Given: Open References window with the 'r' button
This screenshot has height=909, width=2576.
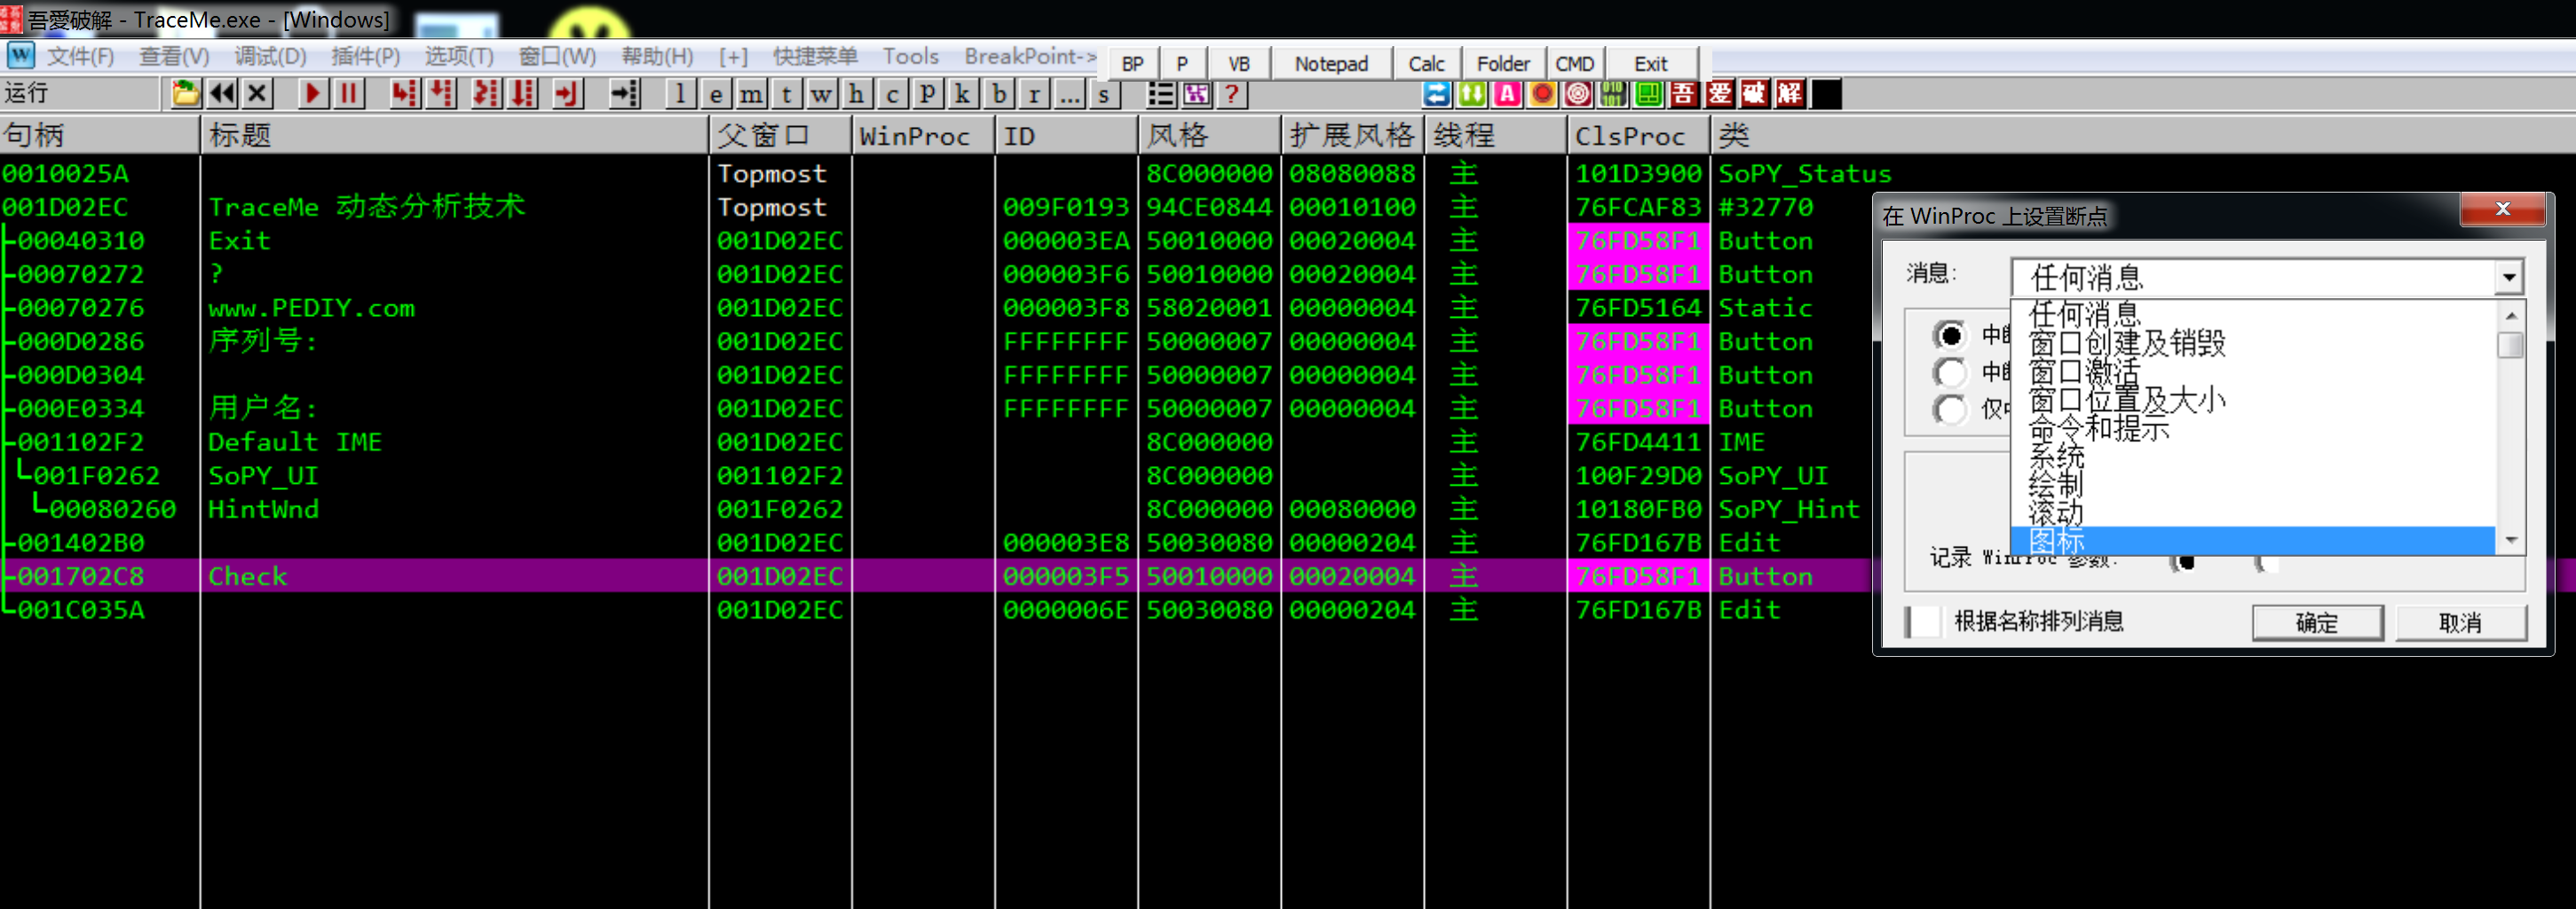Looking at the screenshot, I should point(1034,94).
